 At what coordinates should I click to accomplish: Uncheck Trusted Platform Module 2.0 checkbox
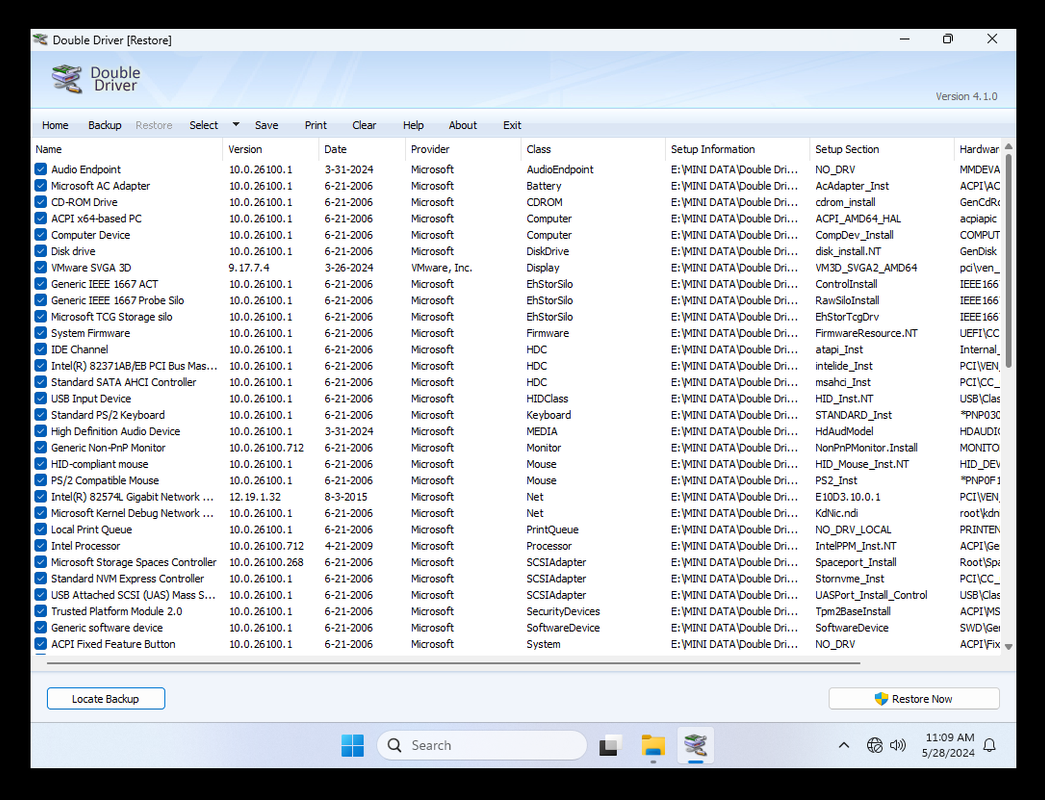(x=41, y=611)
